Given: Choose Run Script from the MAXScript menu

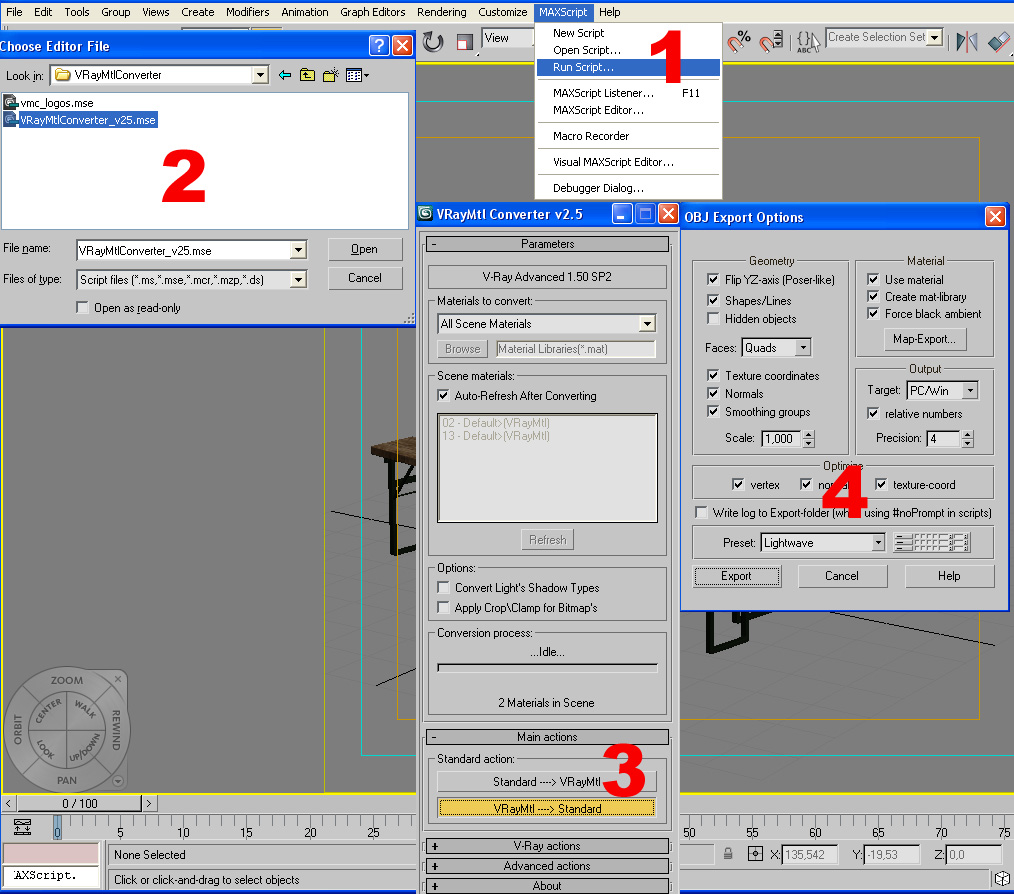Looking at the screenshot, I should 583,67.
